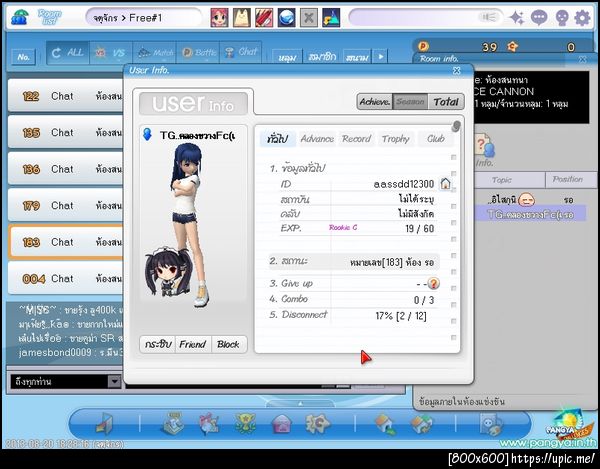
Task: Click the question mark icon beside Give up
Action: tap(433, 283)
